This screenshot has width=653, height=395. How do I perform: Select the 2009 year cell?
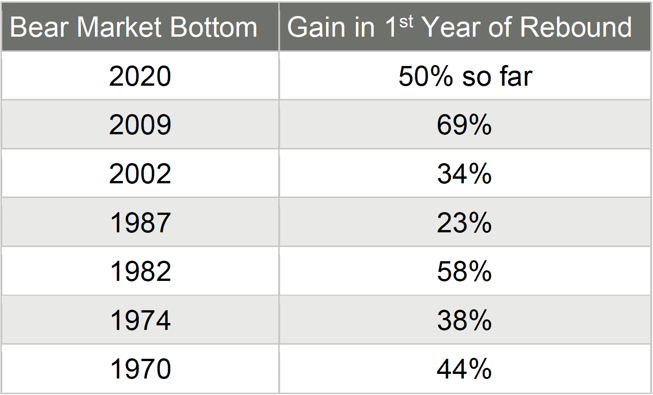[140, 124]
